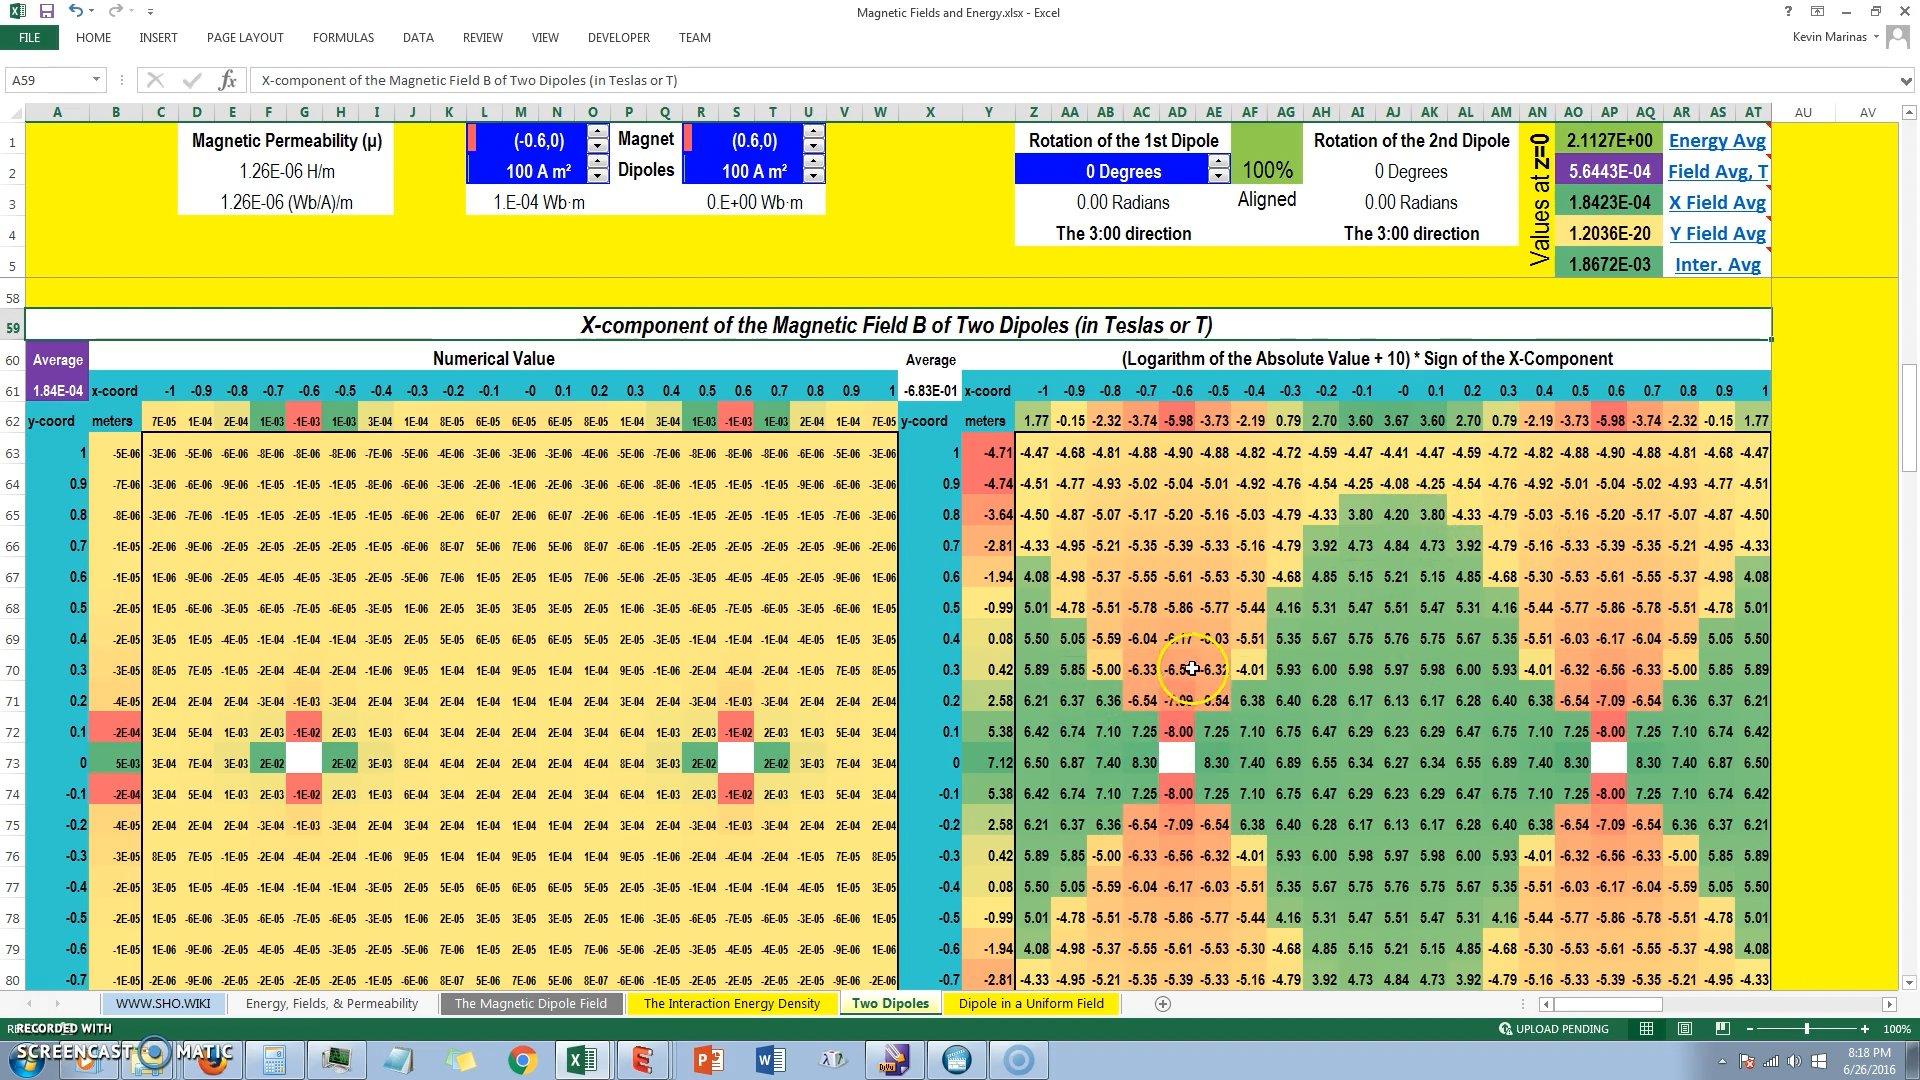Click the zoom slider handle

coord(1806,1029)
